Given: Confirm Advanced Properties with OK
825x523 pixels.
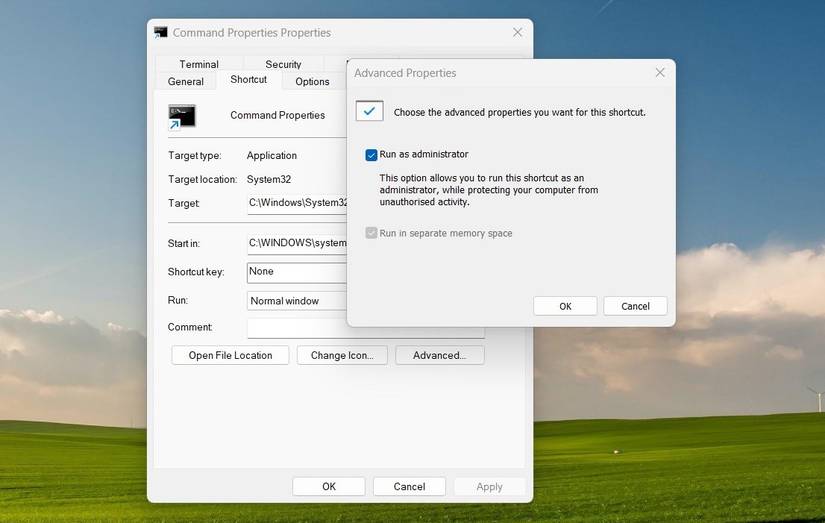Looking at the screenshot, I should point(565,306).
